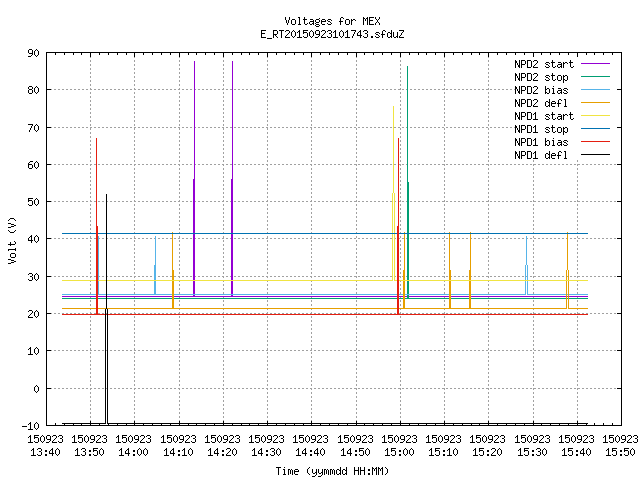Click the x-axis time label 13:50
Viewport: 640px width, 480px height.
(89, 452)
